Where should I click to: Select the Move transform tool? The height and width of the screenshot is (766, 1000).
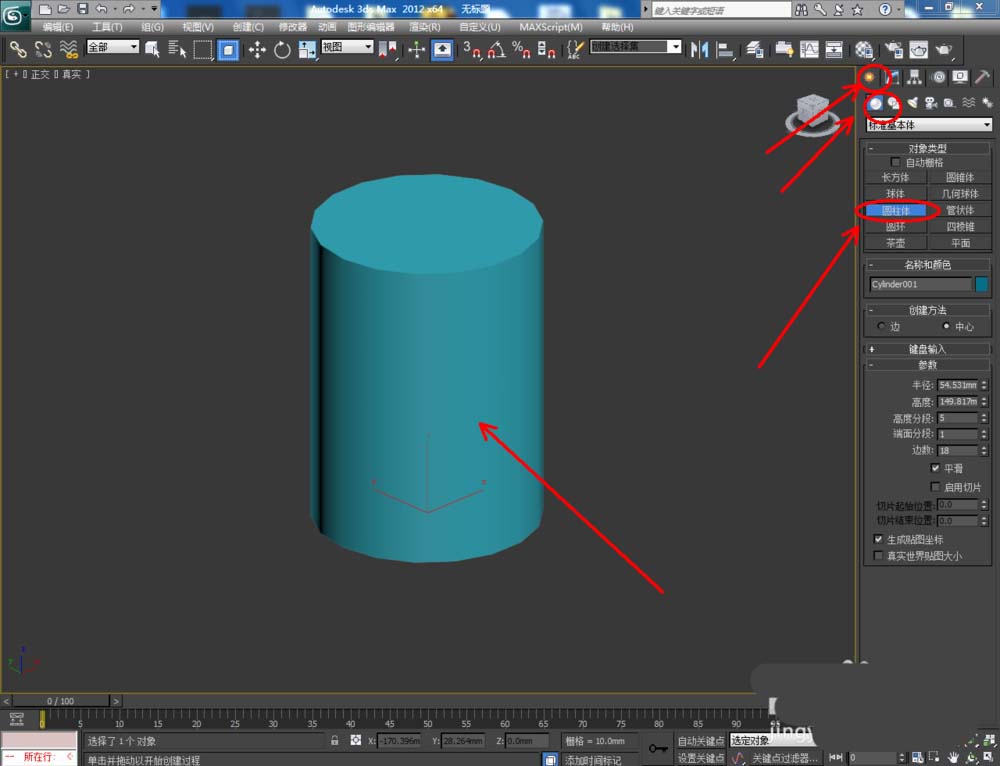(x=257, y=49)
